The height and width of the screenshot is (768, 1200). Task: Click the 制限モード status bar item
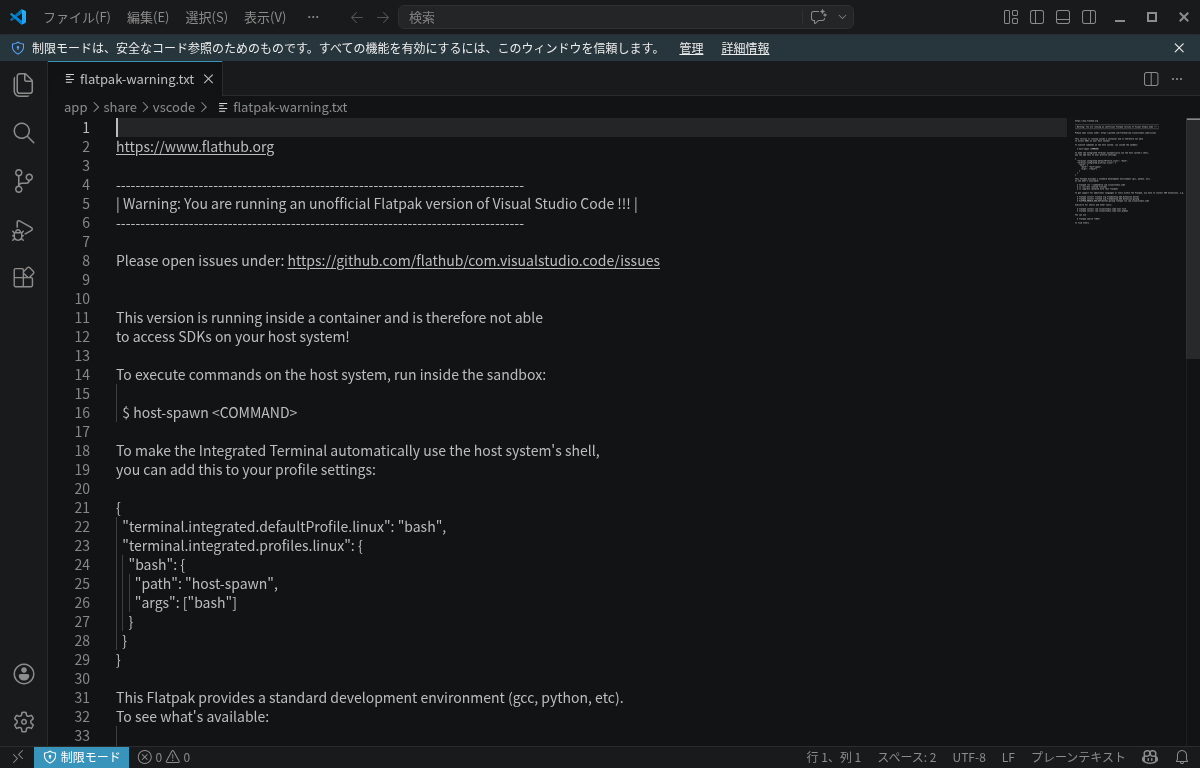(81, 757)
